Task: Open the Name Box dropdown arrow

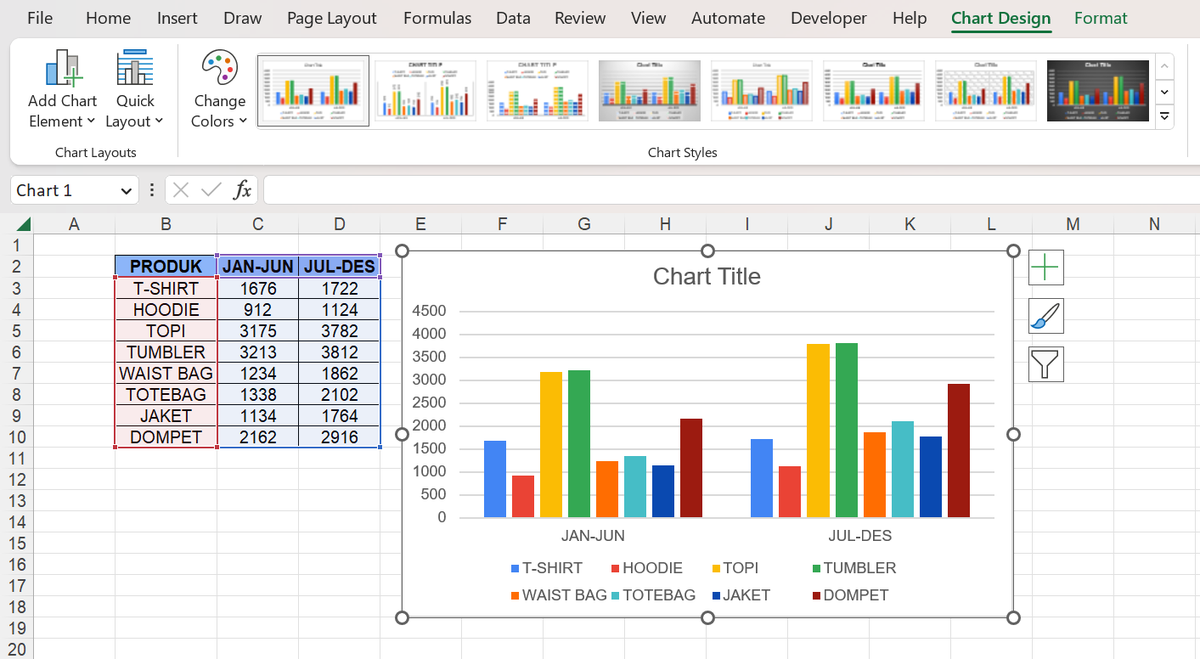Action: tap(126, 190)
